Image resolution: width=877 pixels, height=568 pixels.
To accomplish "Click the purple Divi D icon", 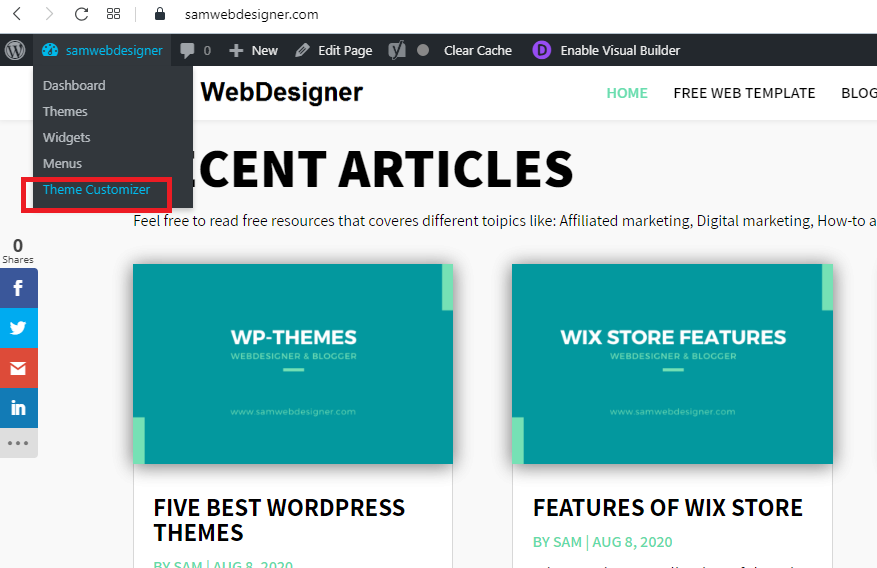I will coord(541,50).
